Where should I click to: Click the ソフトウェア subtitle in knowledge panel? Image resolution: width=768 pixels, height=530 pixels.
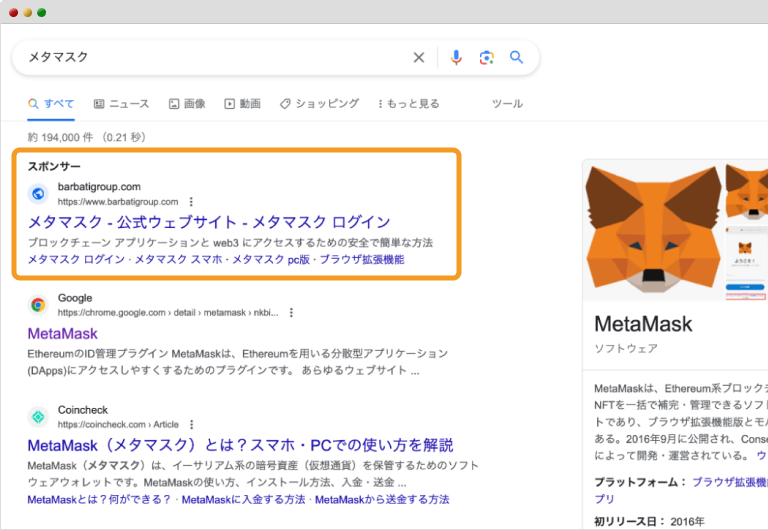[626, 349]
